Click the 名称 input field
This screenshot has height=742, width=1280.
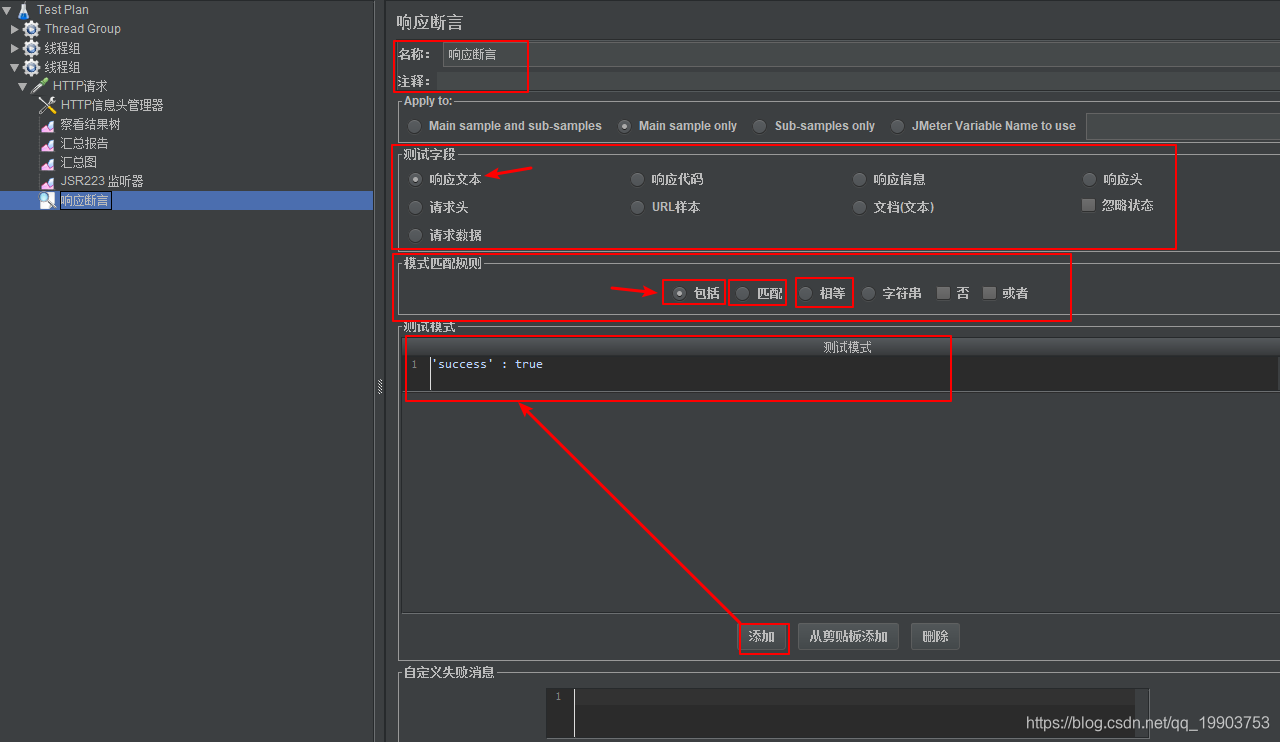tap(861, 55)
